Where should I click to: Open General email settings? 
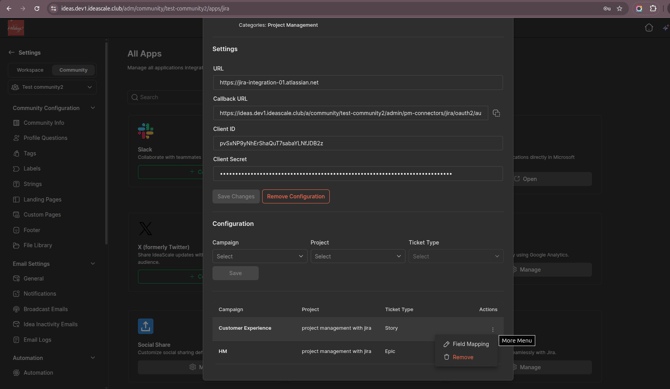(x=33, y=279)
